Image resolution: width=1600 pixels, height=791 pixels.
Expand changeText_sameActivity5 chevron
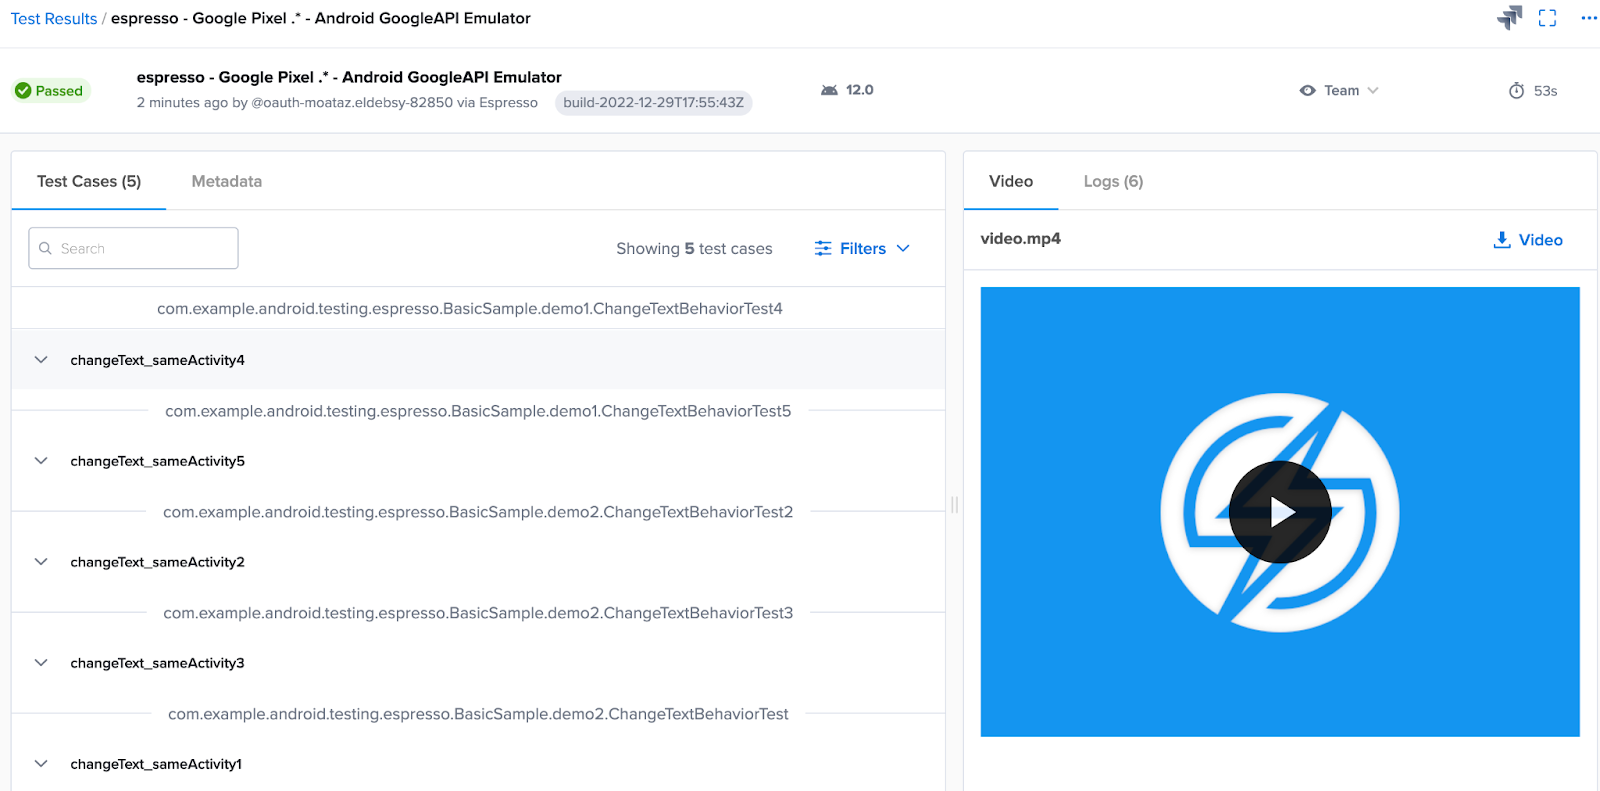click(41, 461)
